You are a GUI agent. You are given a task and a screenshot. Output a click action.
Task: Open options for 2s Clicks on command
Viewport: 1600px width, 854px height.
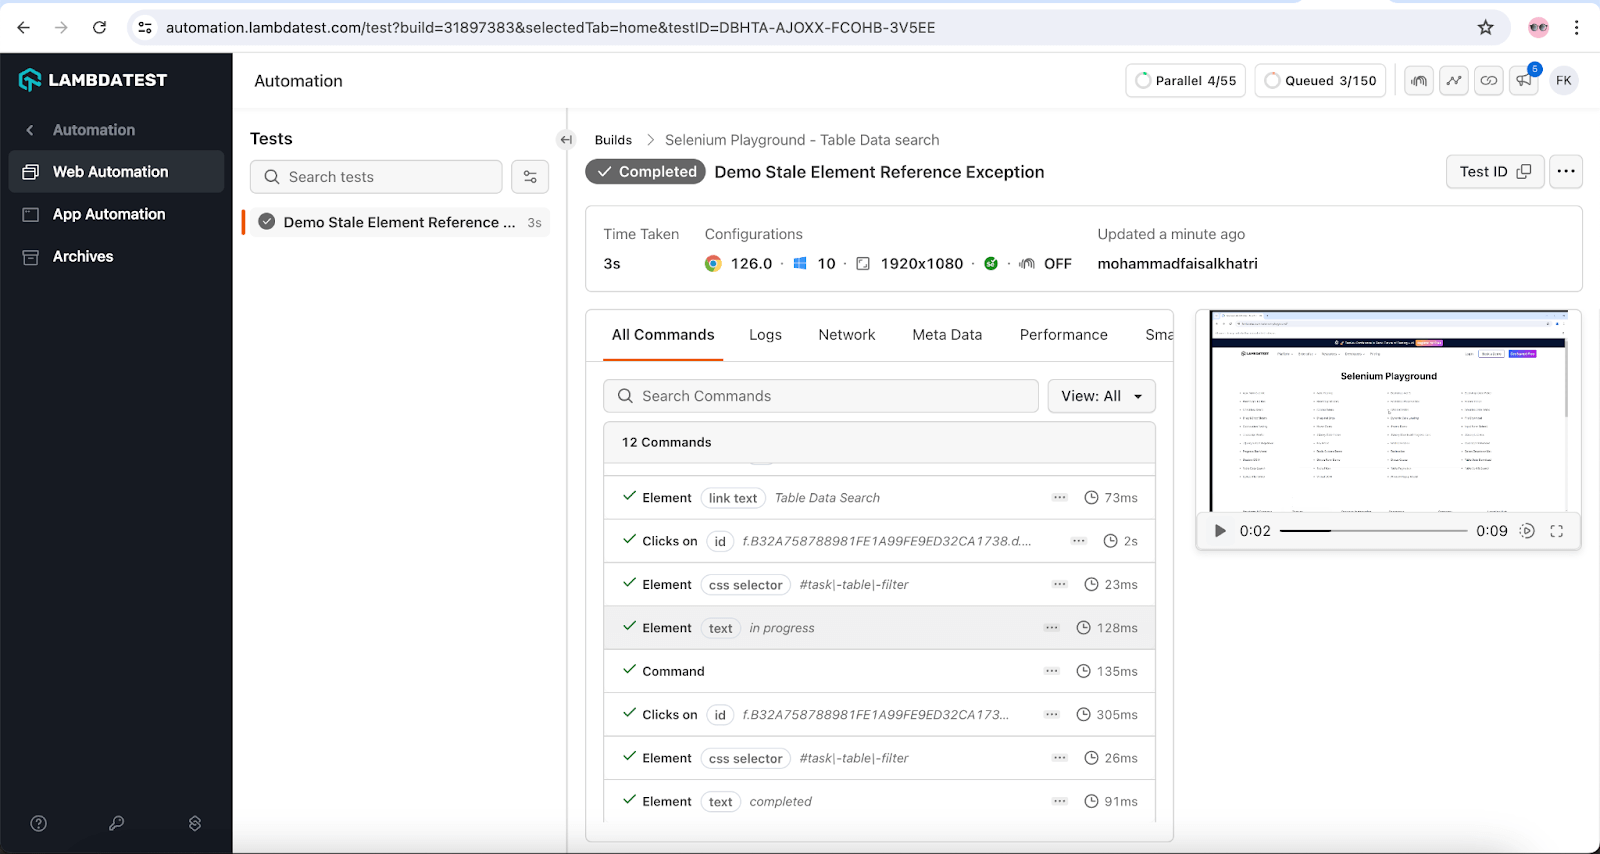pos(1078,541)
